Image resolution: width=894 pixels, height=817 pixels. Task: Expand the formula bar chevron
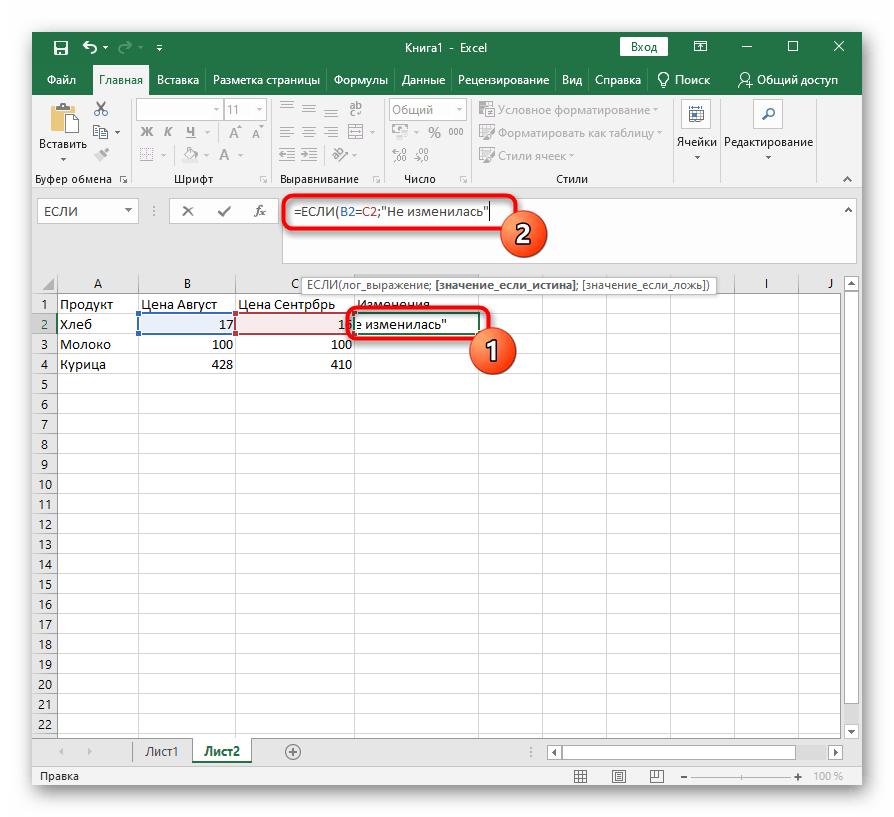(x=848, y=210)
